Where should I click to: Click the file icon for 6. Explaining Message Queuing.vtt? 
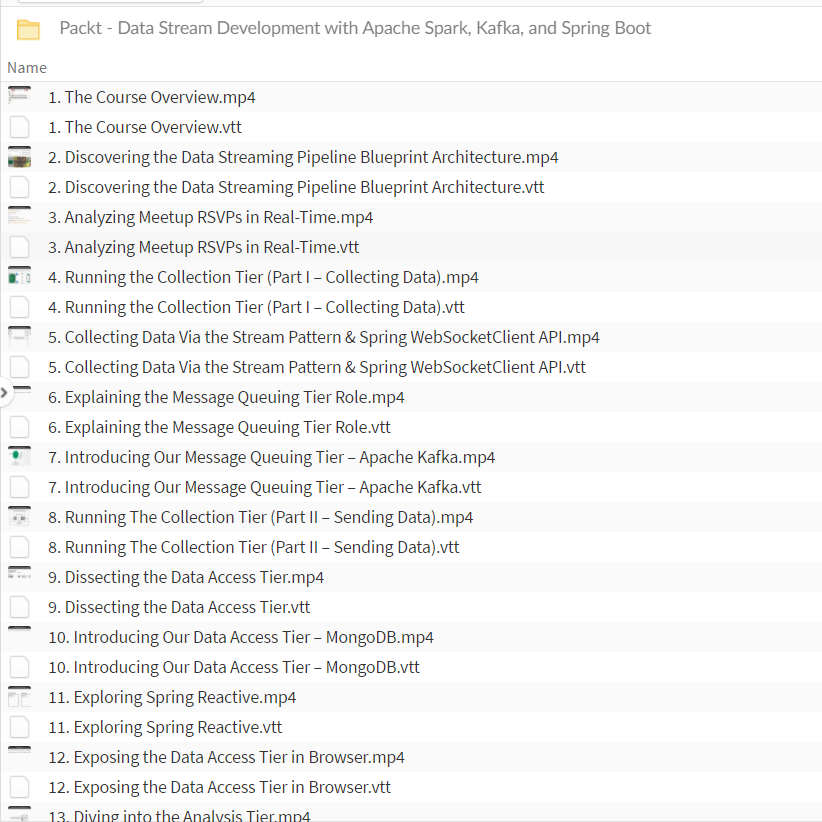pos(19,427)
